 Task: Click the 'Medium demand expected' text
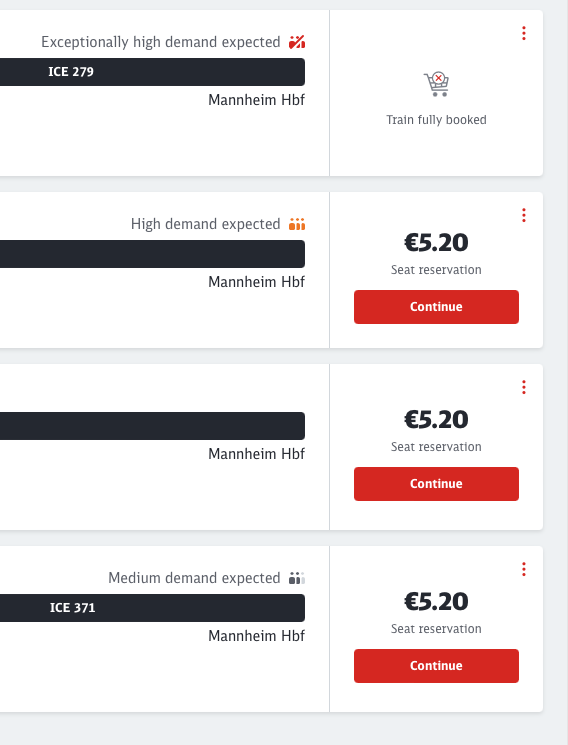point(194,578)
